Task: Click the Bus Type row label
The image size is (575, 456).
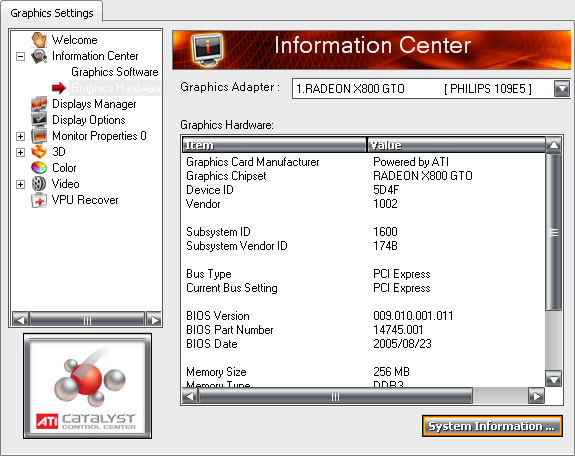Action: tap(209, 274)
